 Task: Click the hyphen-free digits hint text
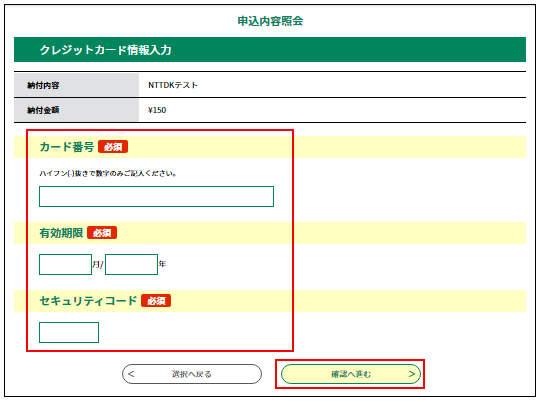pos(108,173)
